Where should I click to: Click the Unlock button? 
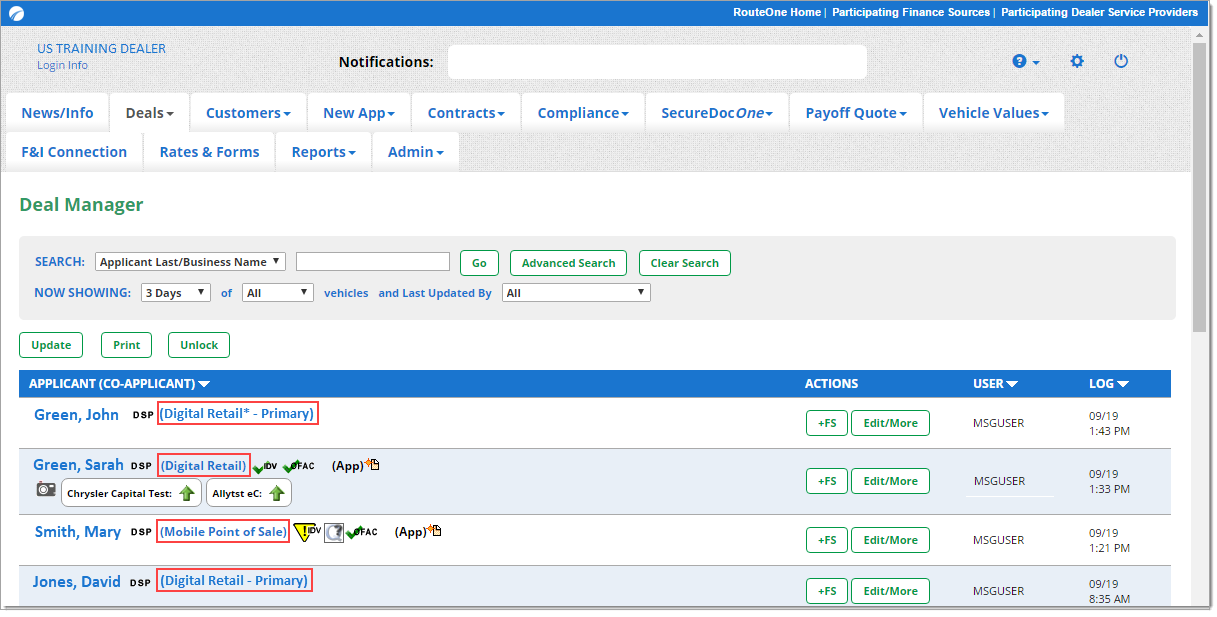tap(199, 345)
